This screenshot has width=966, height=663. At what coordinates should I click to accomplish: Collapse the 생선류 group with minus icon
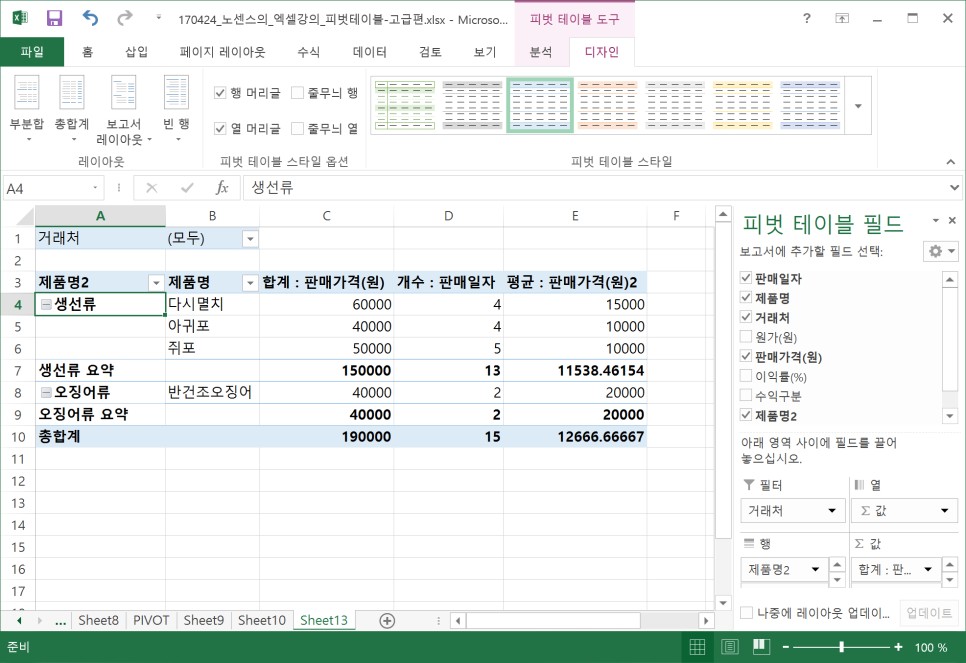[46, 304]
